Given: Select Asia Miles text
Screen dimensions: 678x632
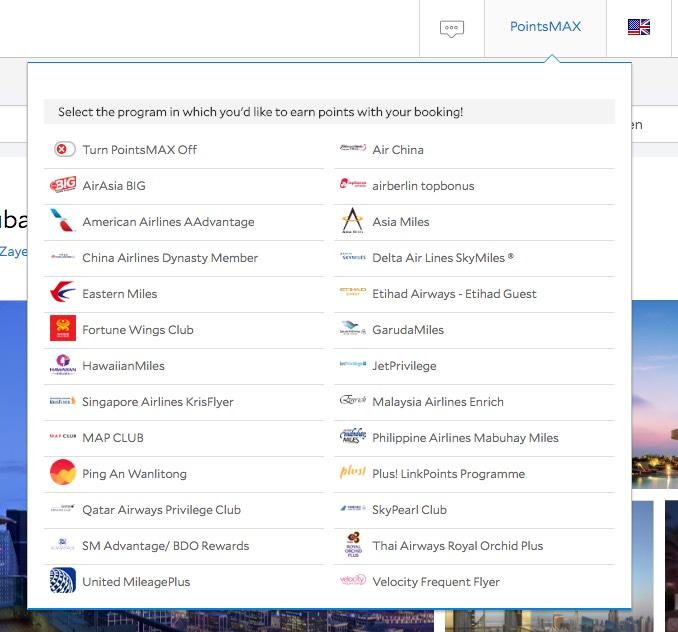Looking at the screenshot, I should tap(401, 222).
